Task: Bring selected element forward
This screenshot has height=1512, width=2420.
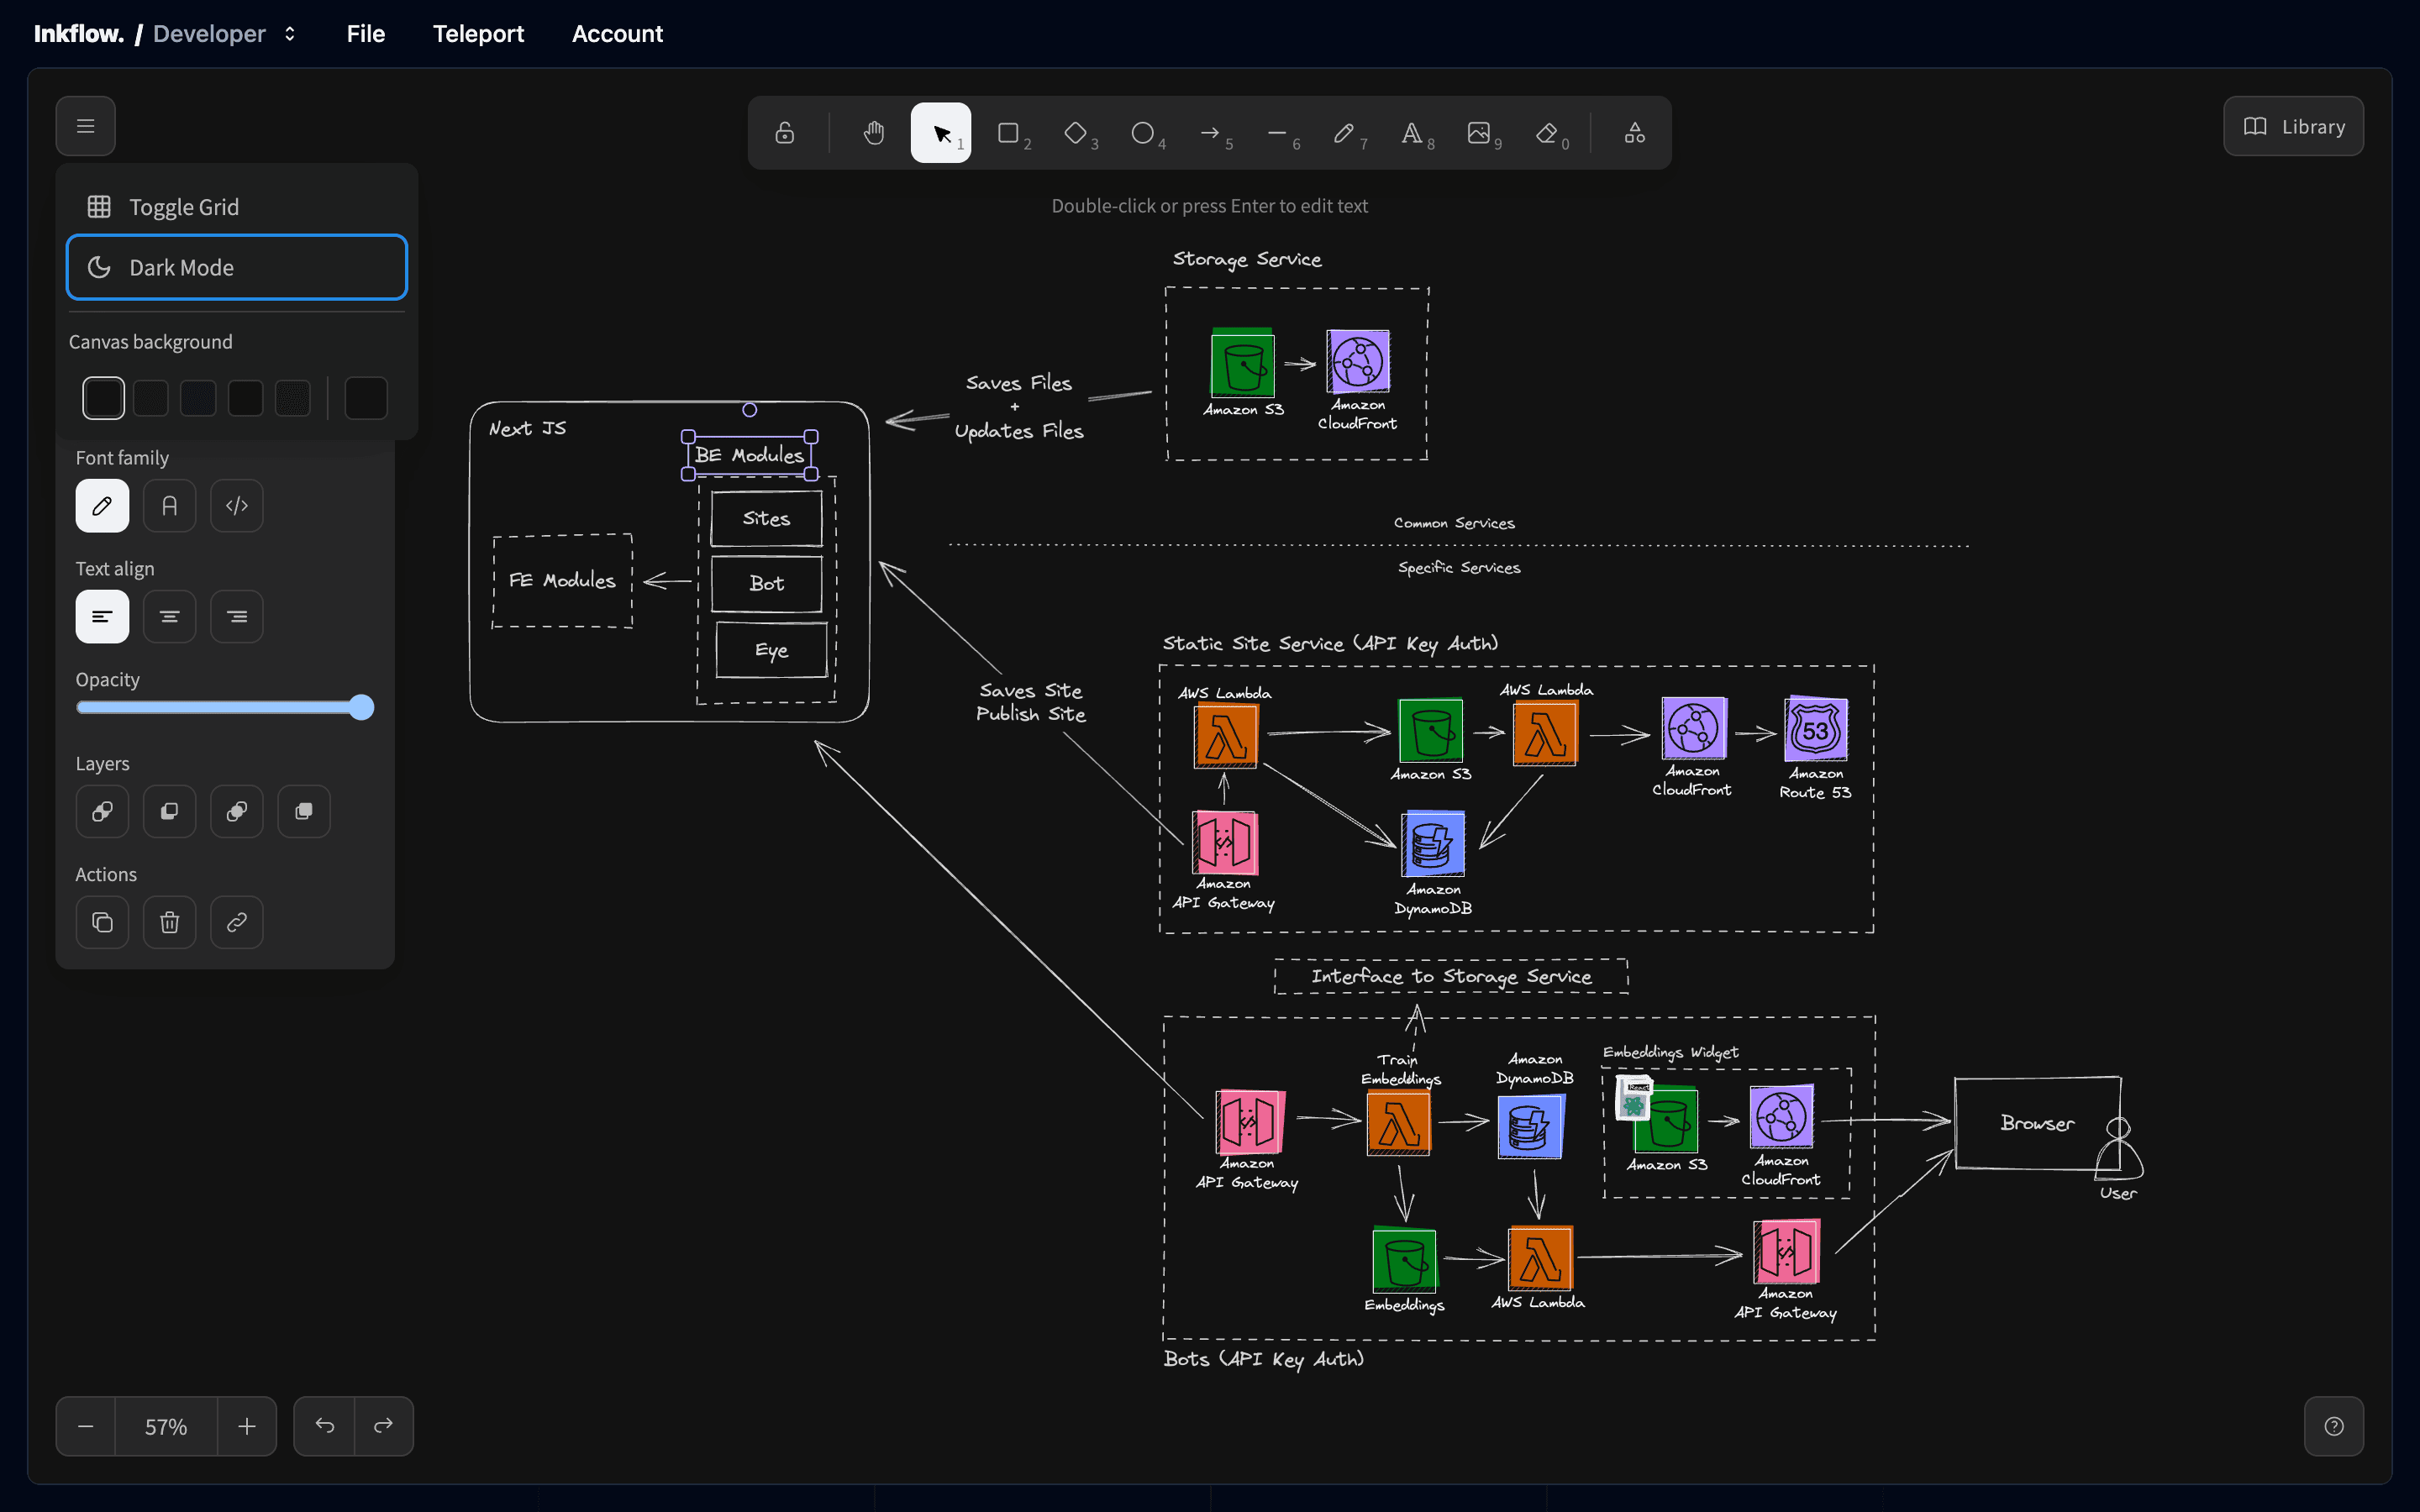Action: point(237,811)
